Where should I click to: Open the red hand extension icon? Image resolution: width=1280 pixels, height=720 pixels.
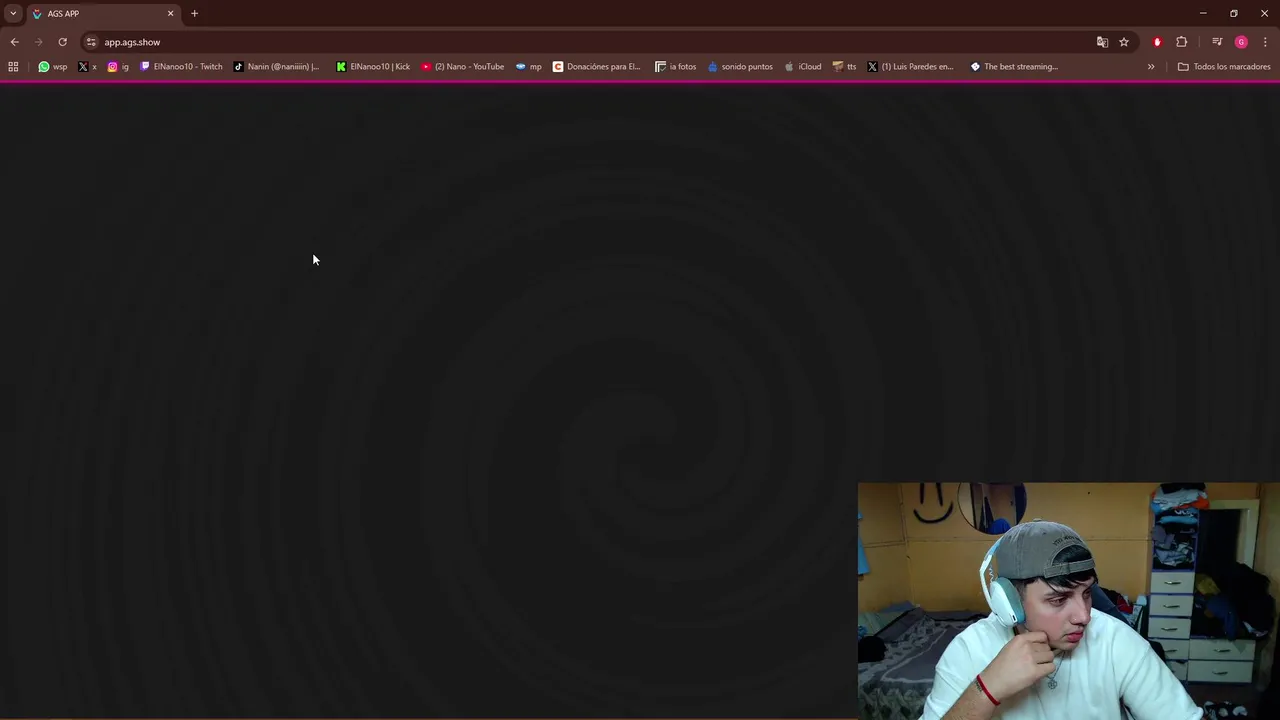point(1157,42)
